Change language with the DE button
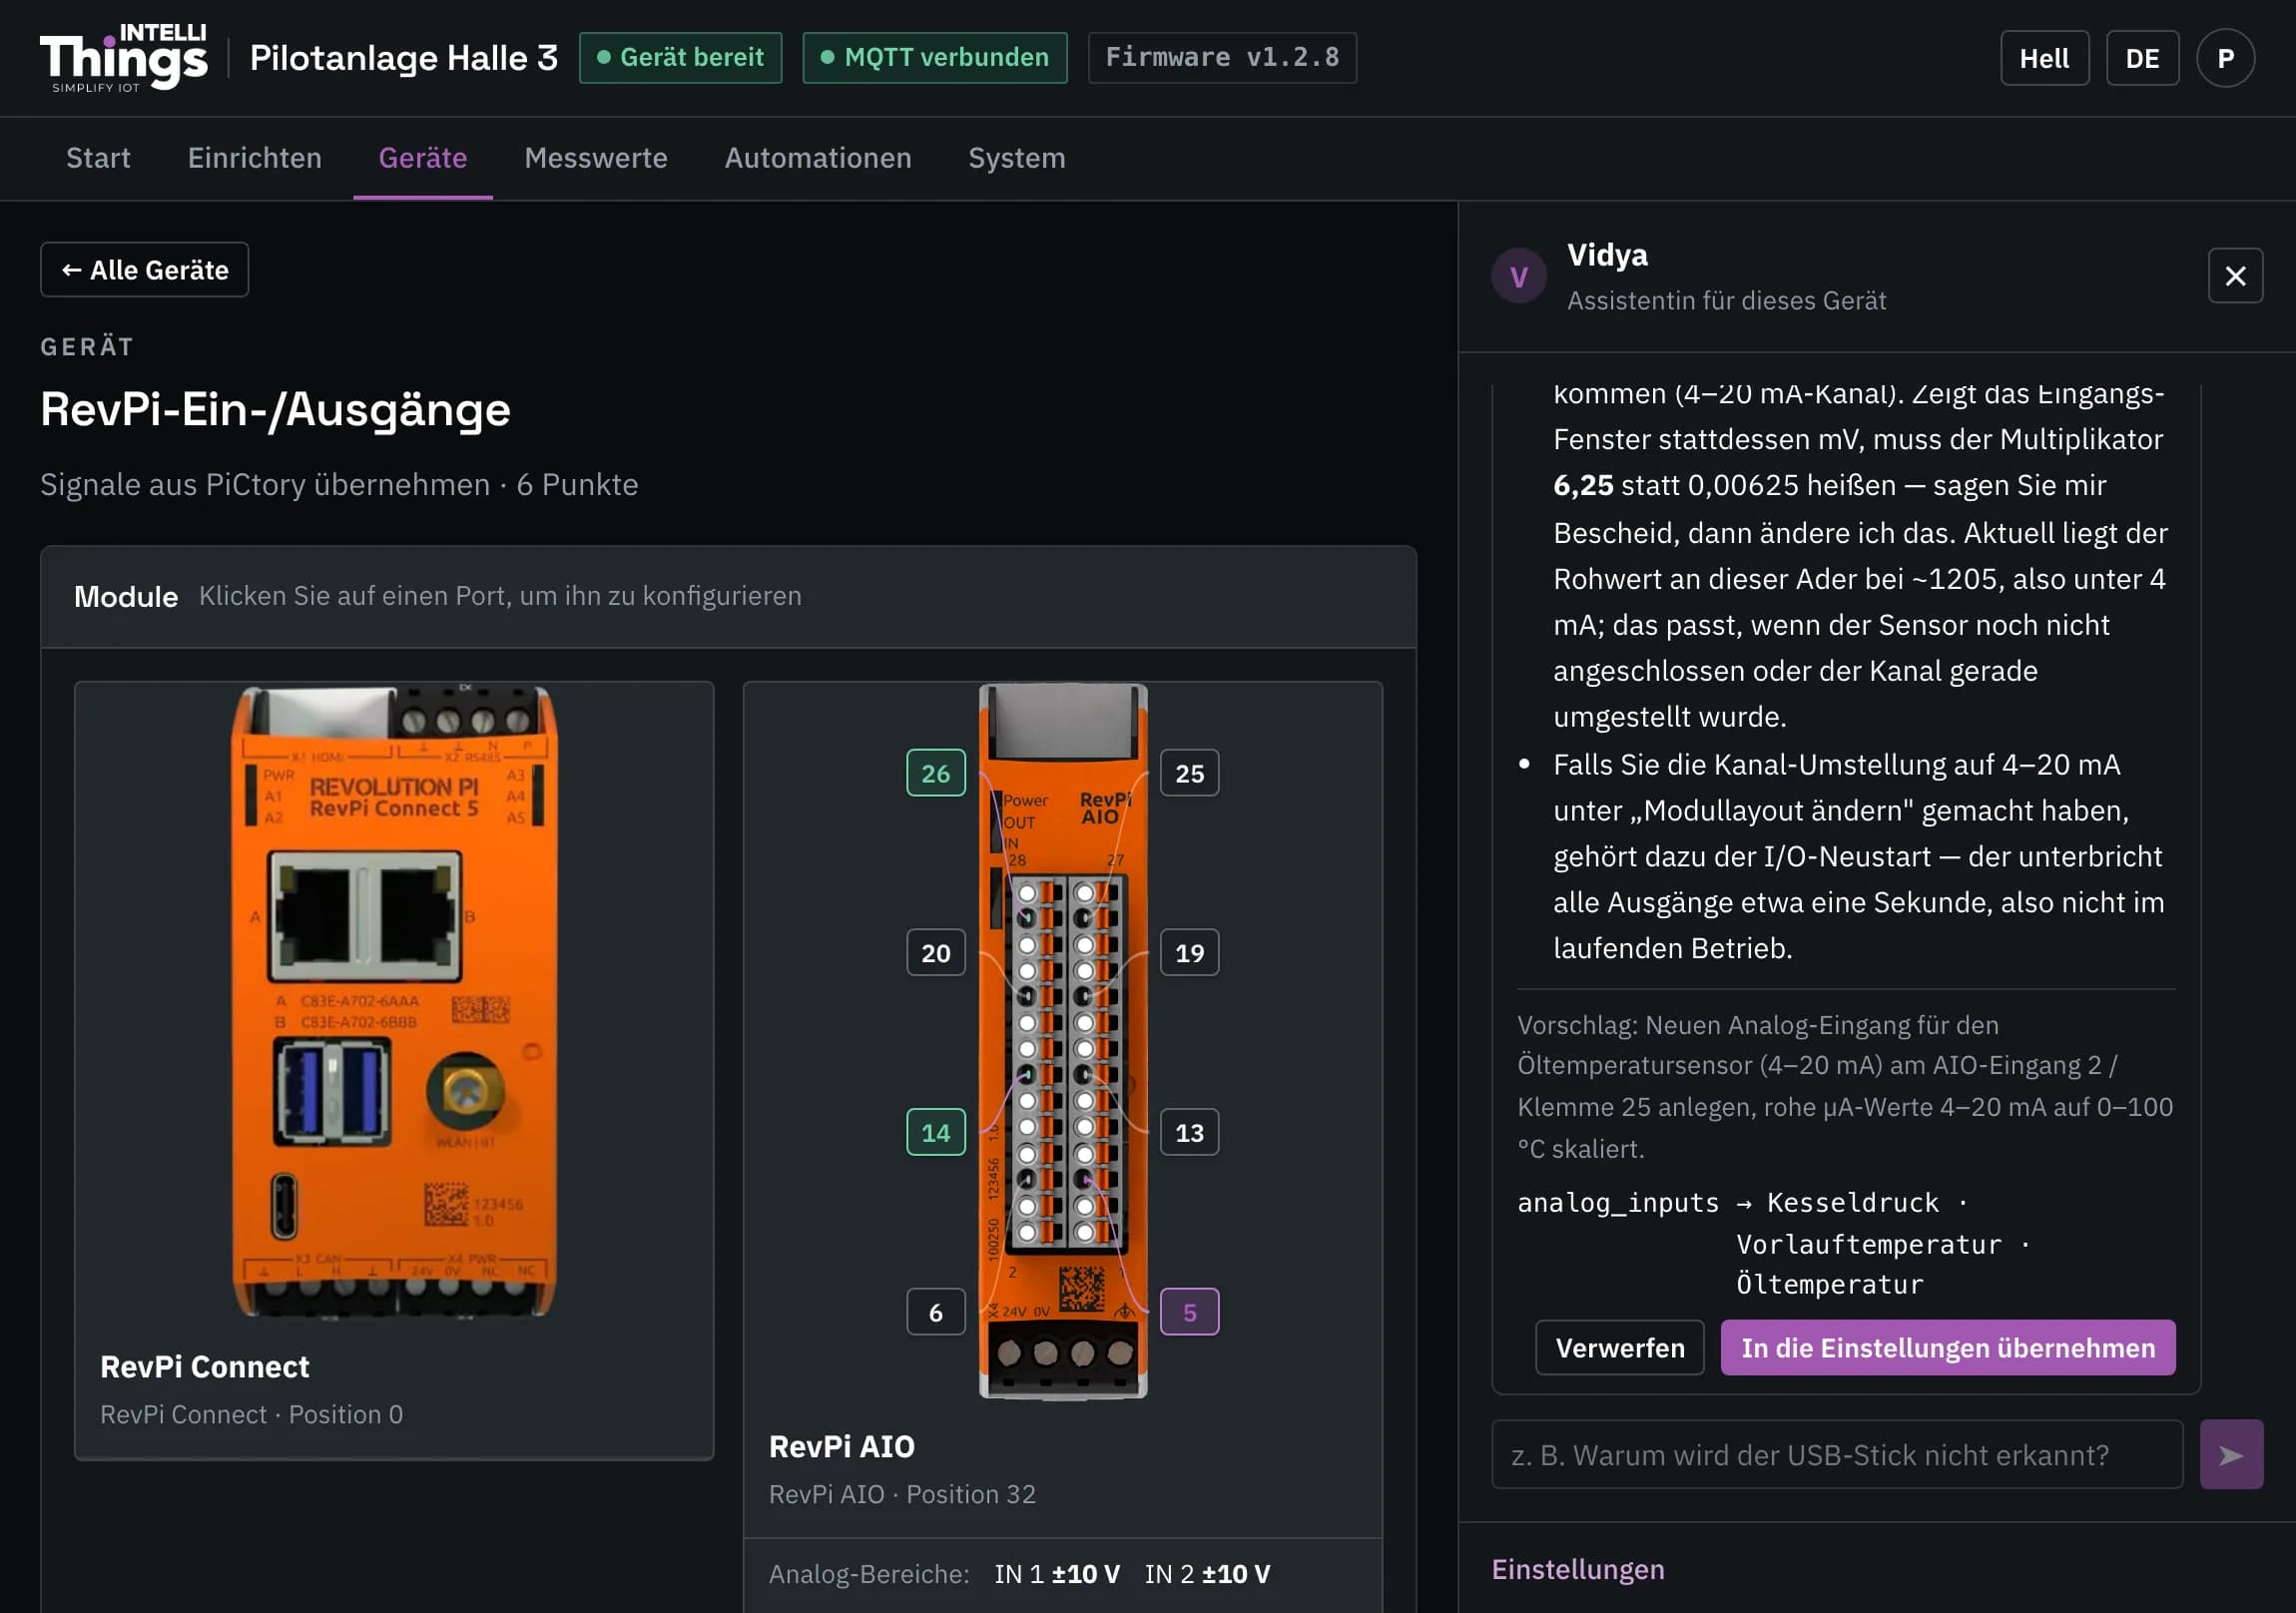Screen dimensions: 2296x1613 pyautogui.click(x=2142, y=58)
